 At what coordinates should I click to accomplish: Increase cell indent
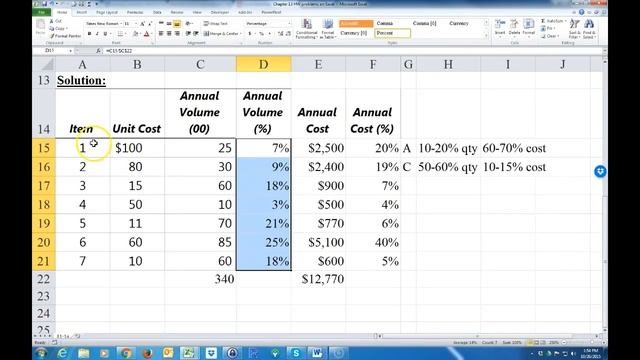(x=196, y=33)
